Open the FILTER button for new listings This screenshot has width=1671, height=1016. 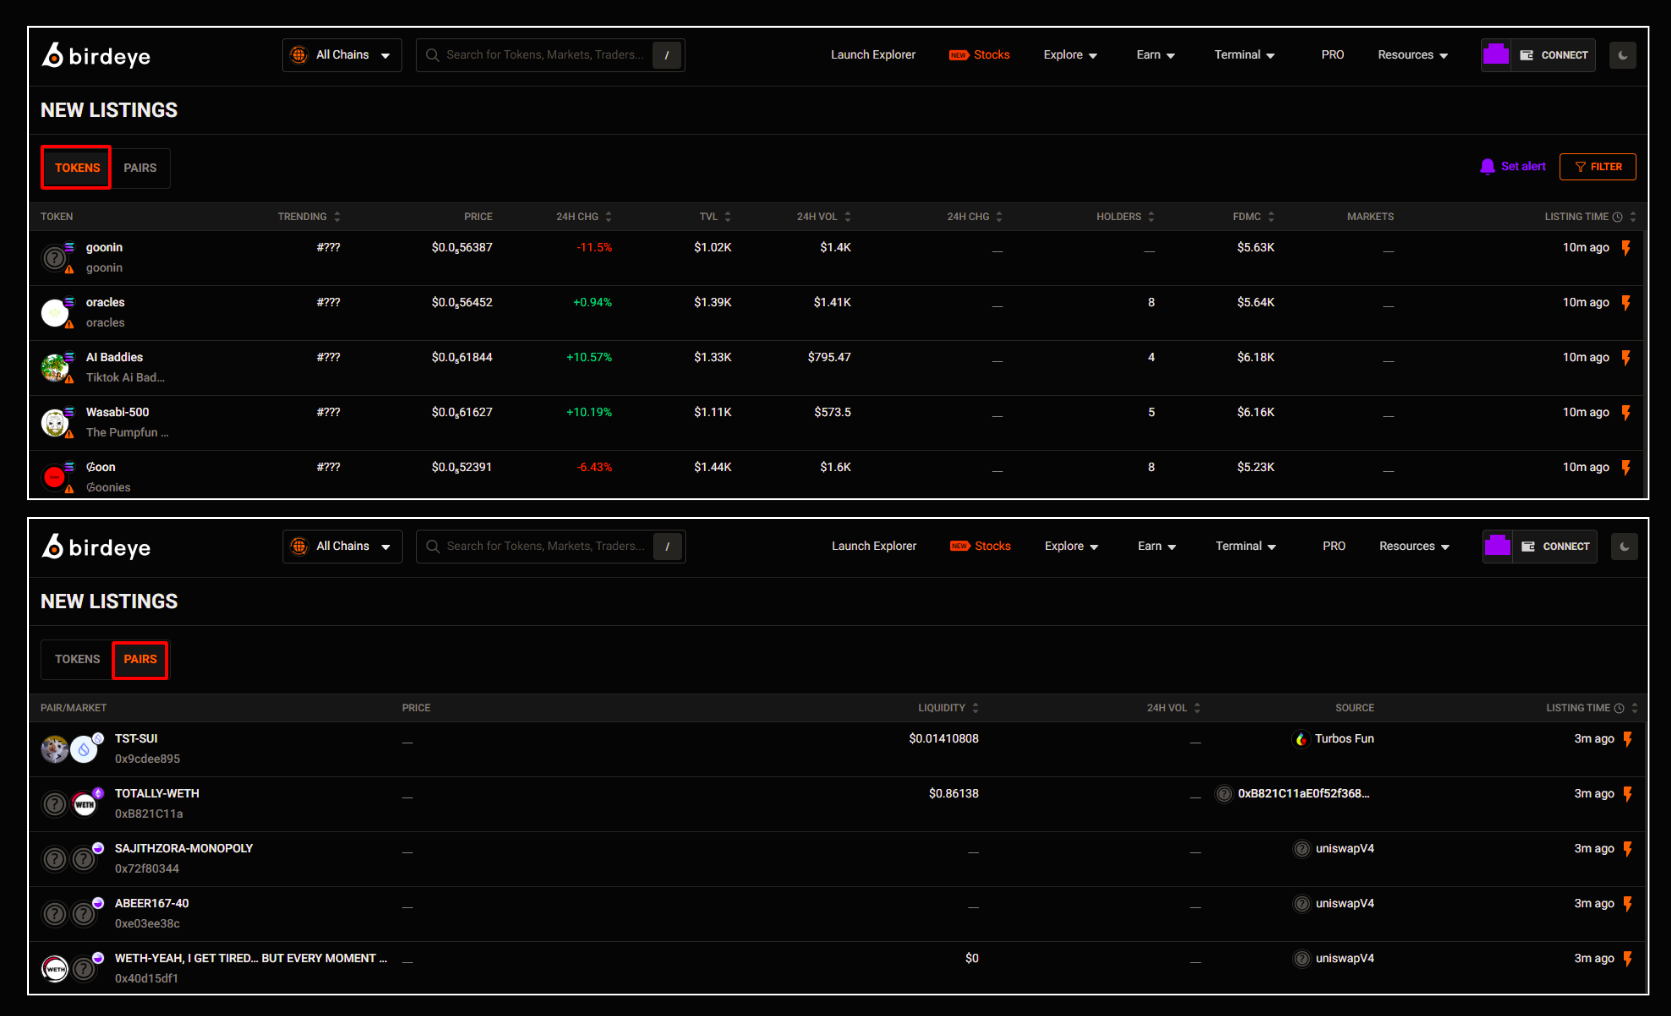coord(1597,167)
